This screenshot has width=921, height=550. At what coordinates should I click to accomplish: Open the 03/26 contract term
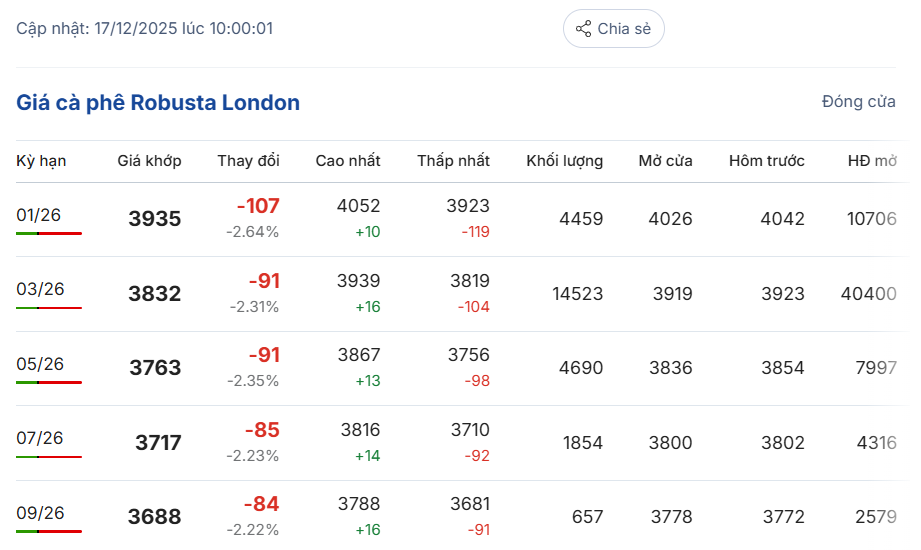[40, 289]
